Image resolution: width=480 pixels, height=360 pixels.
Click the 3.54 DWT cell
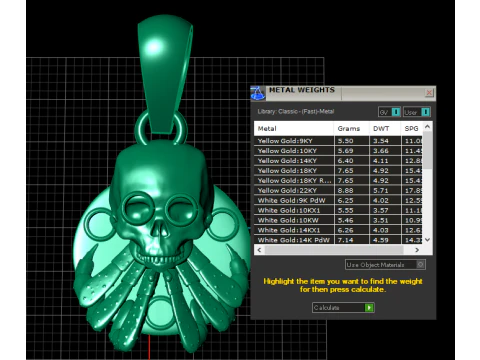point(385,141)
